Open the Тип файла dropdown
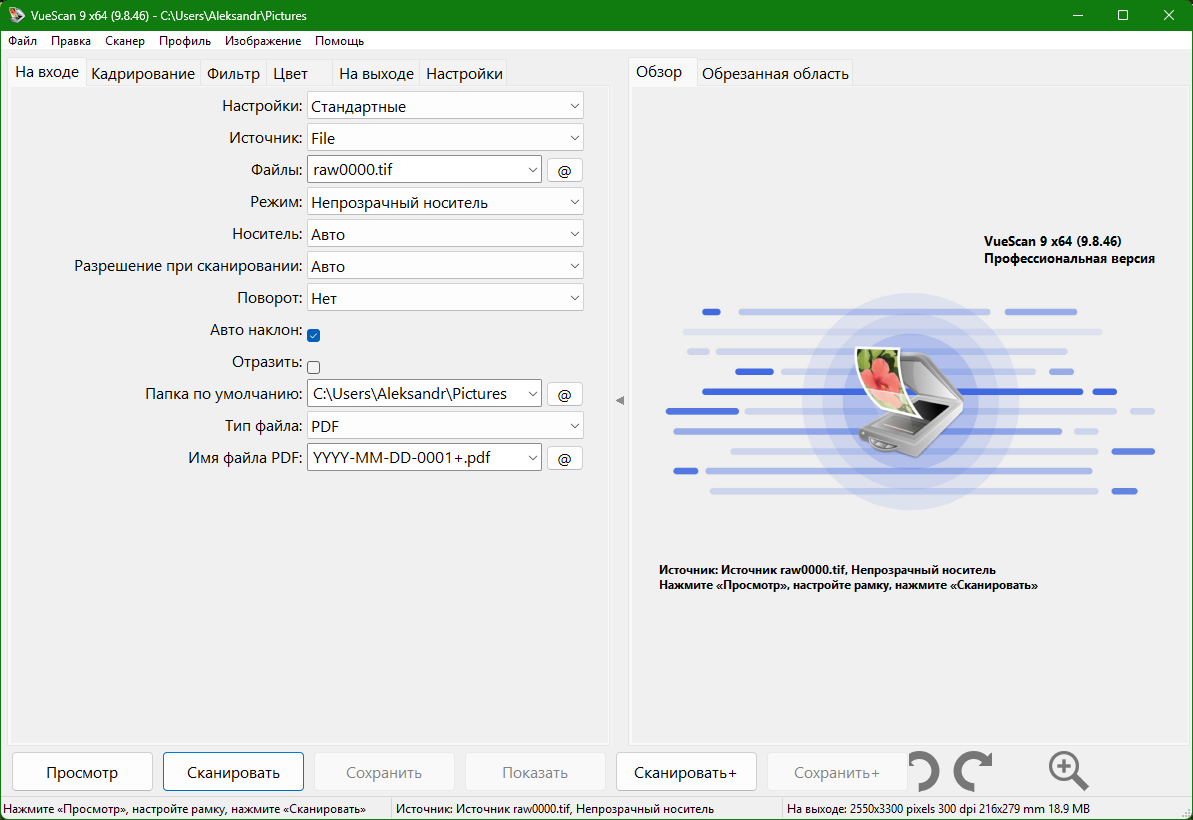Screen dimensions: 1193x820 pyautogui.click(x=445, y=427)
